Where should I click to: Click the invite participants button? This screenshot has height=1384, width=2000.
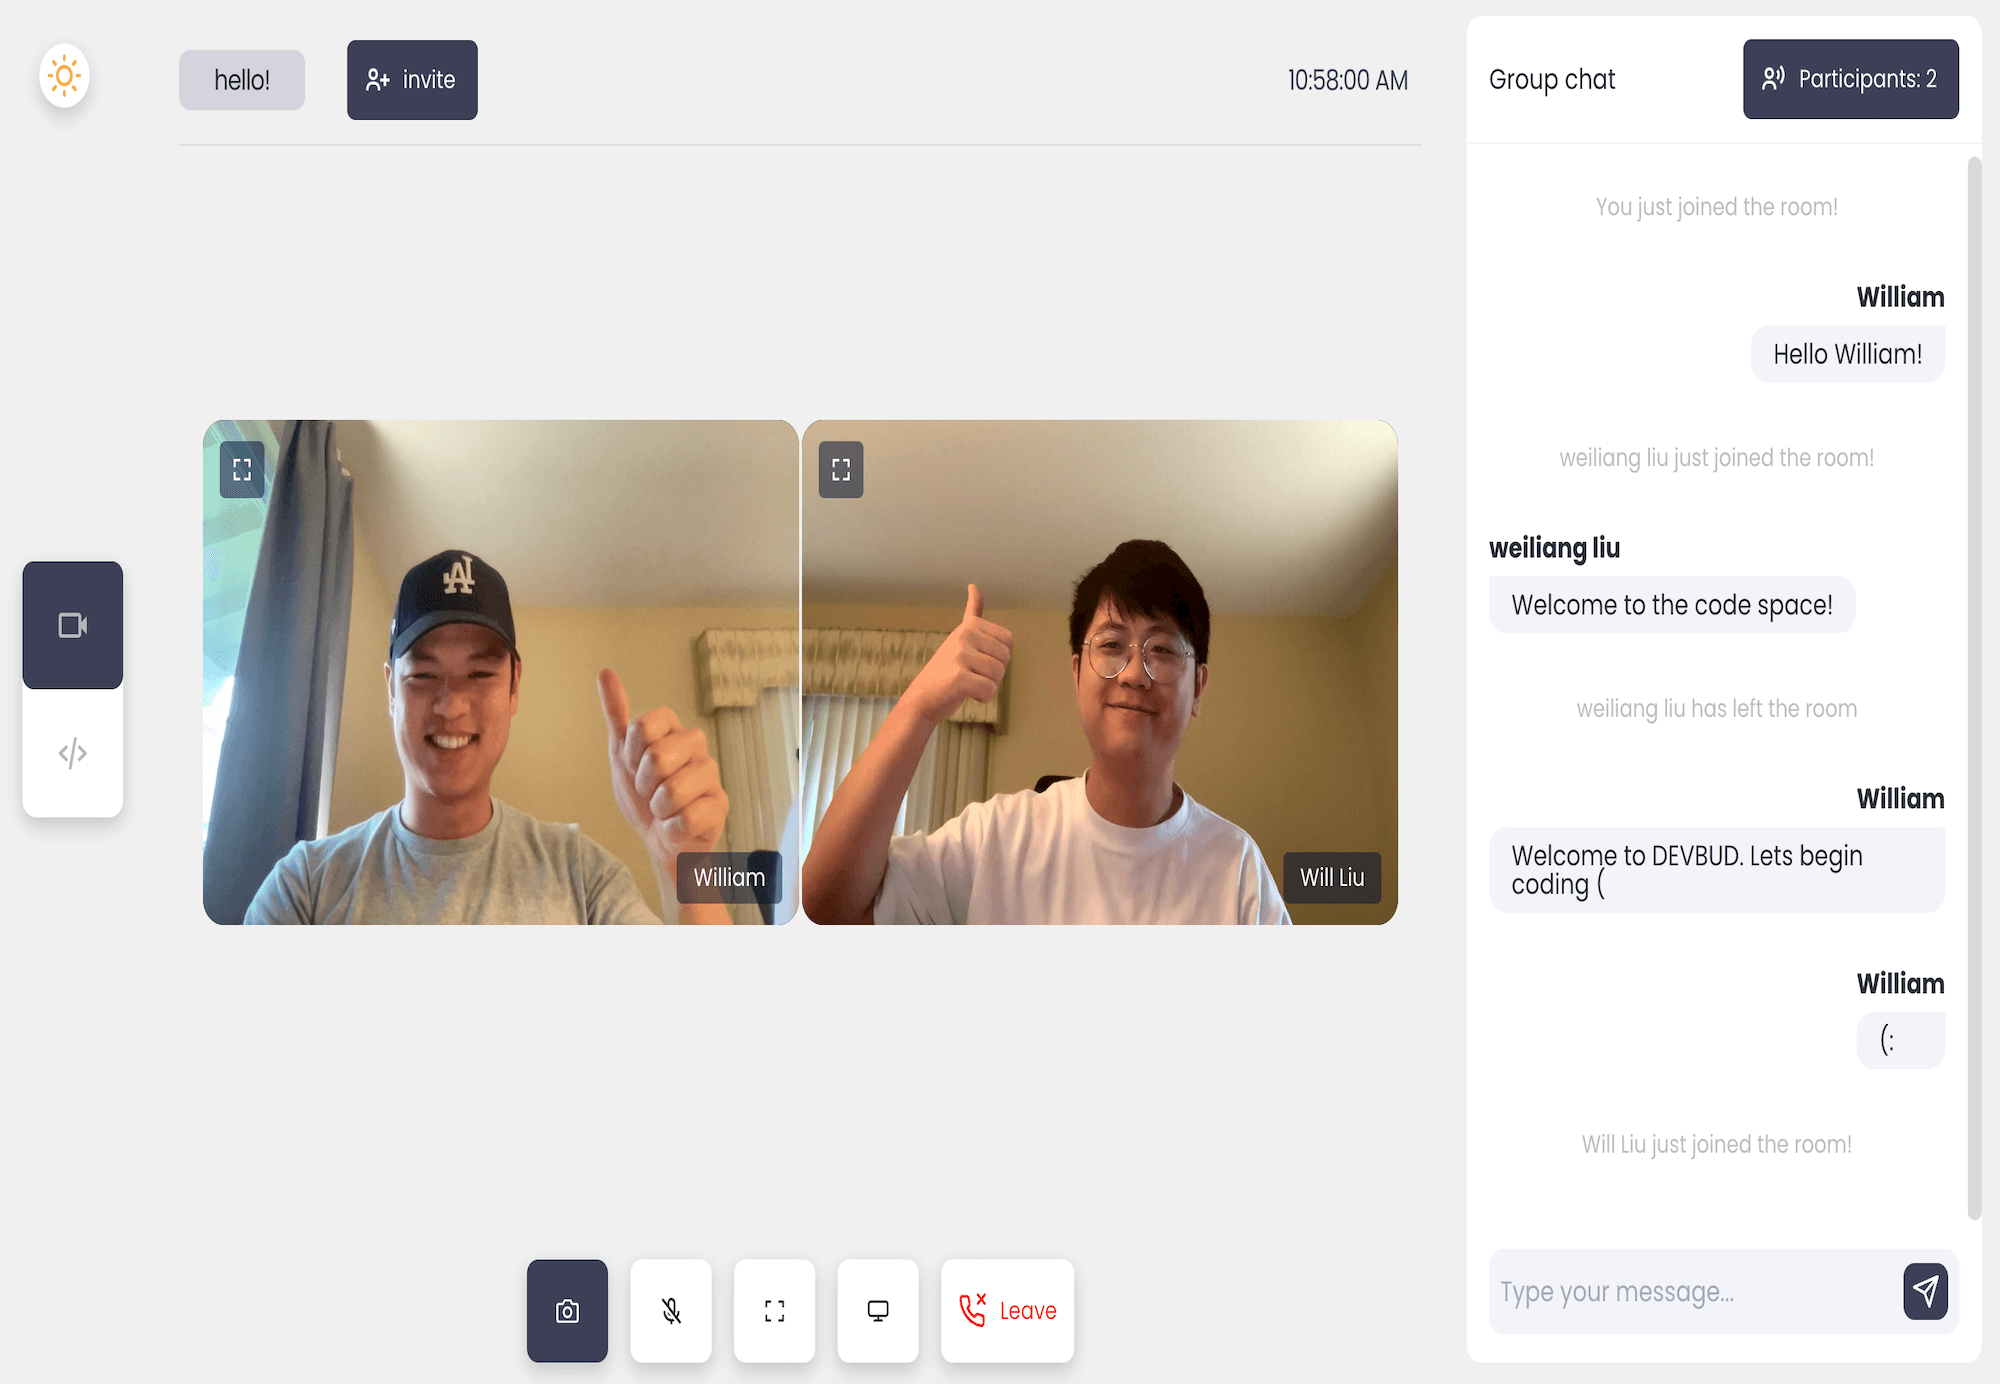[x=412, y=80]
